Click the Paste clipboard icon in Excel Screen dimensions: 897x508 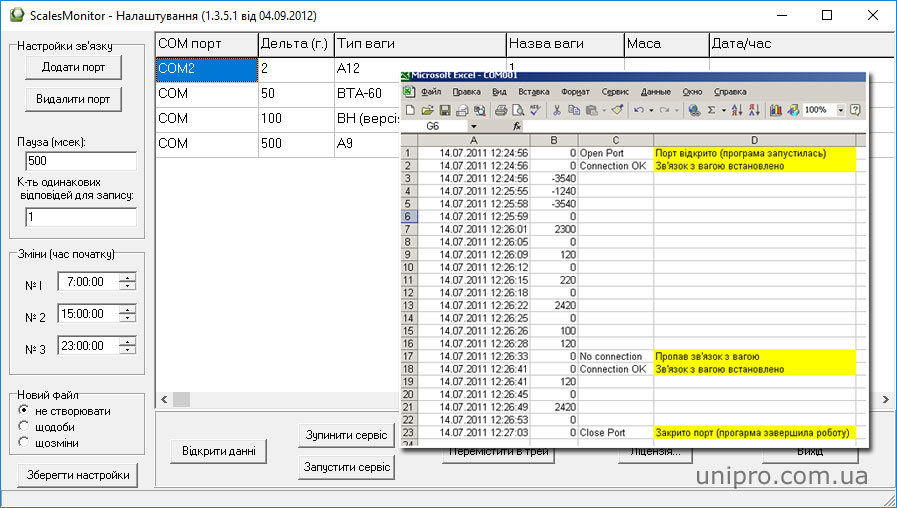point(592,110)
